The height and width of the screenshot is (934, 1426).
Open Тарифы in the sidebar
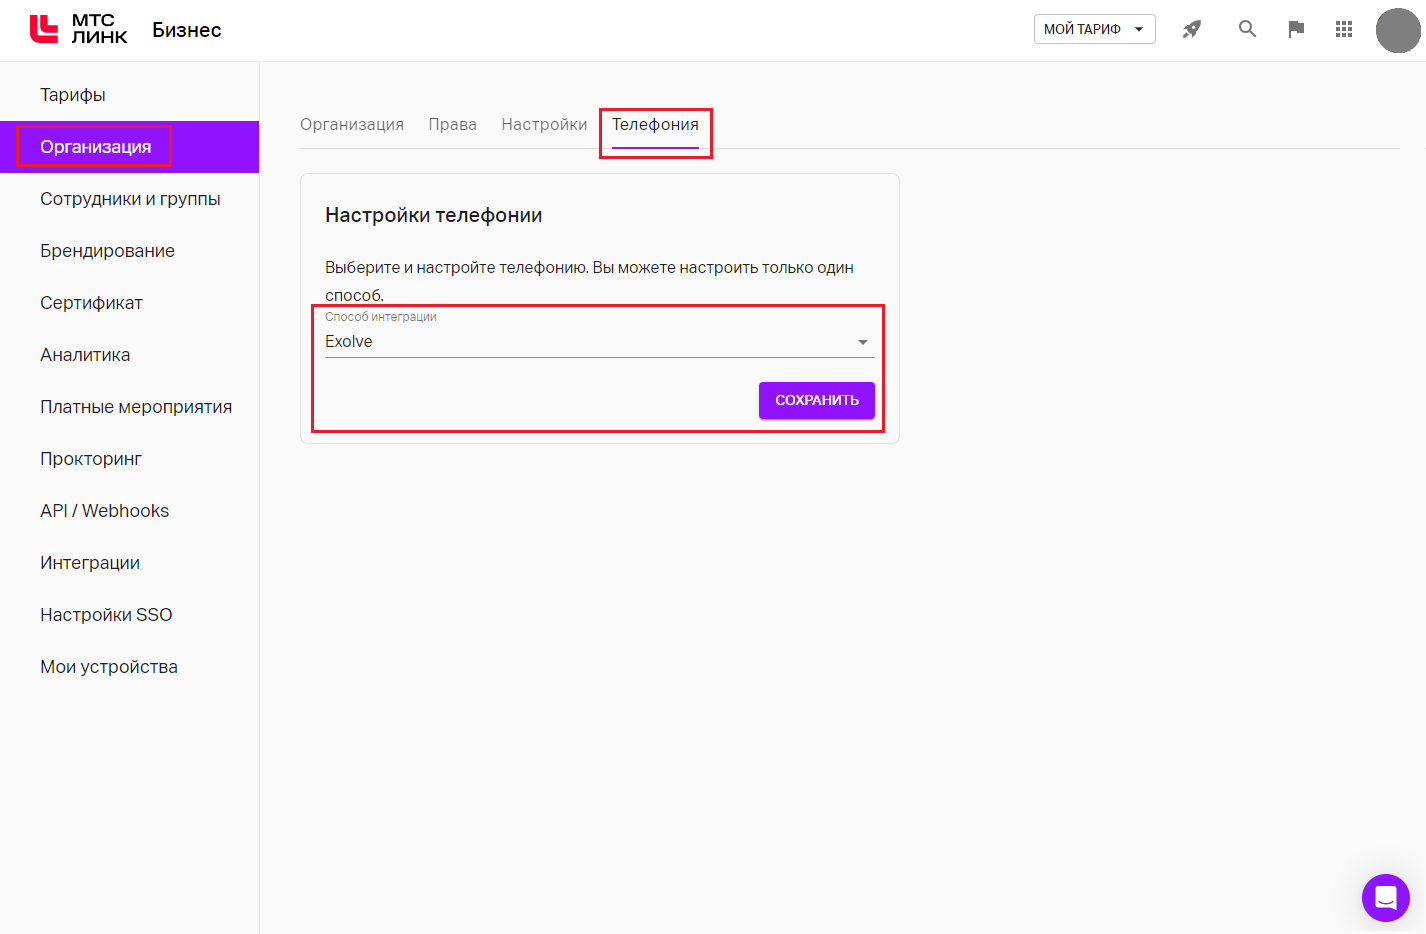click(130, 95)
